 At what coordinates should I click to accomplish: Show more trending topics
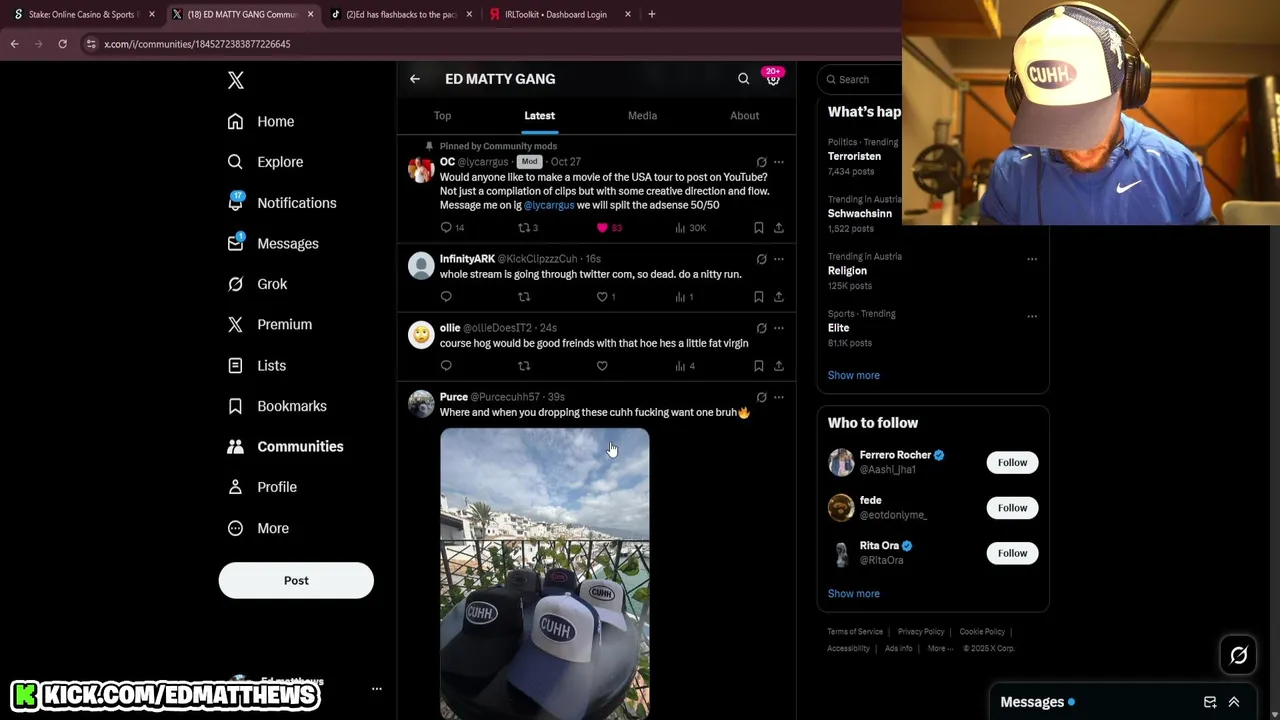[854, 375]
